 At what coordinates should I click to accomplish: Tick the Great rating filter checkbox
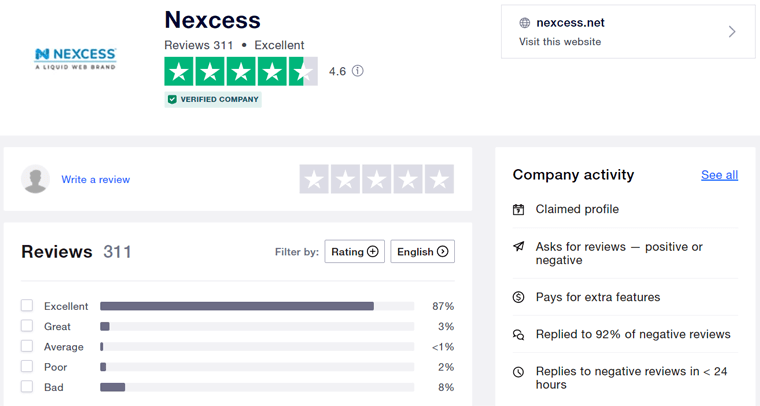[27, 326]
